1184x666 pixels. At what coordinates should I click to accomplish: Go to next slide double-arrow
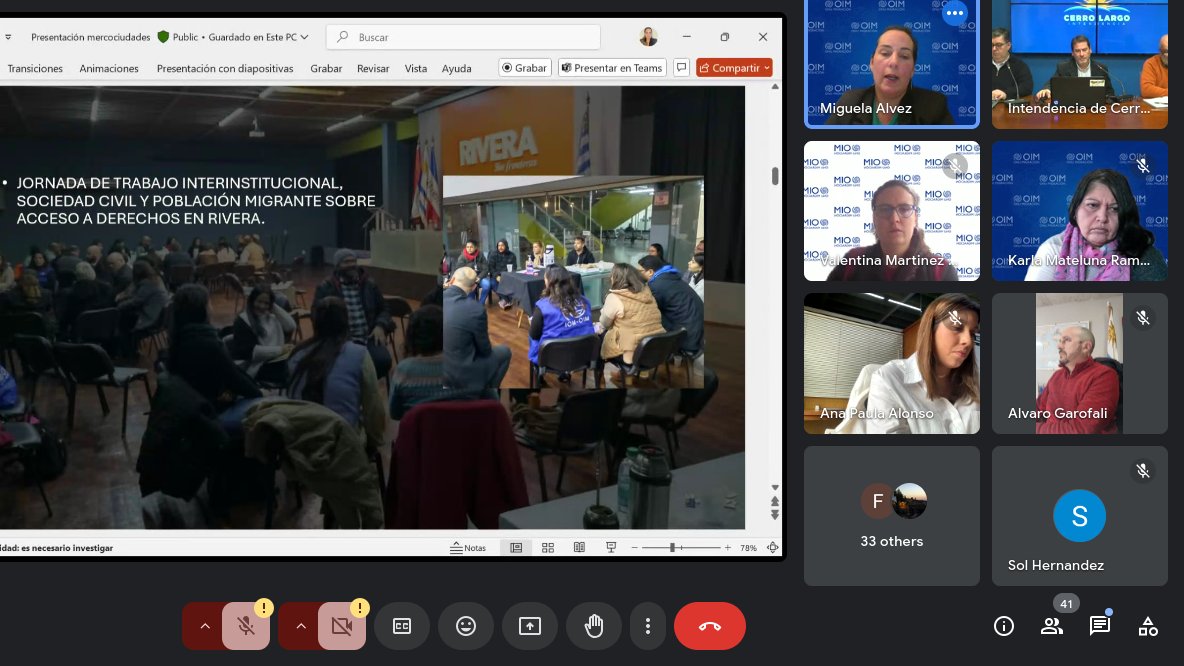click(x=775, y=515)
